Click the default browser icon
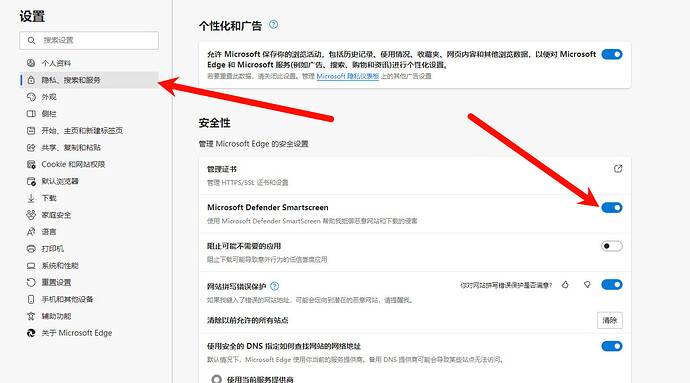 coord(31,181)
